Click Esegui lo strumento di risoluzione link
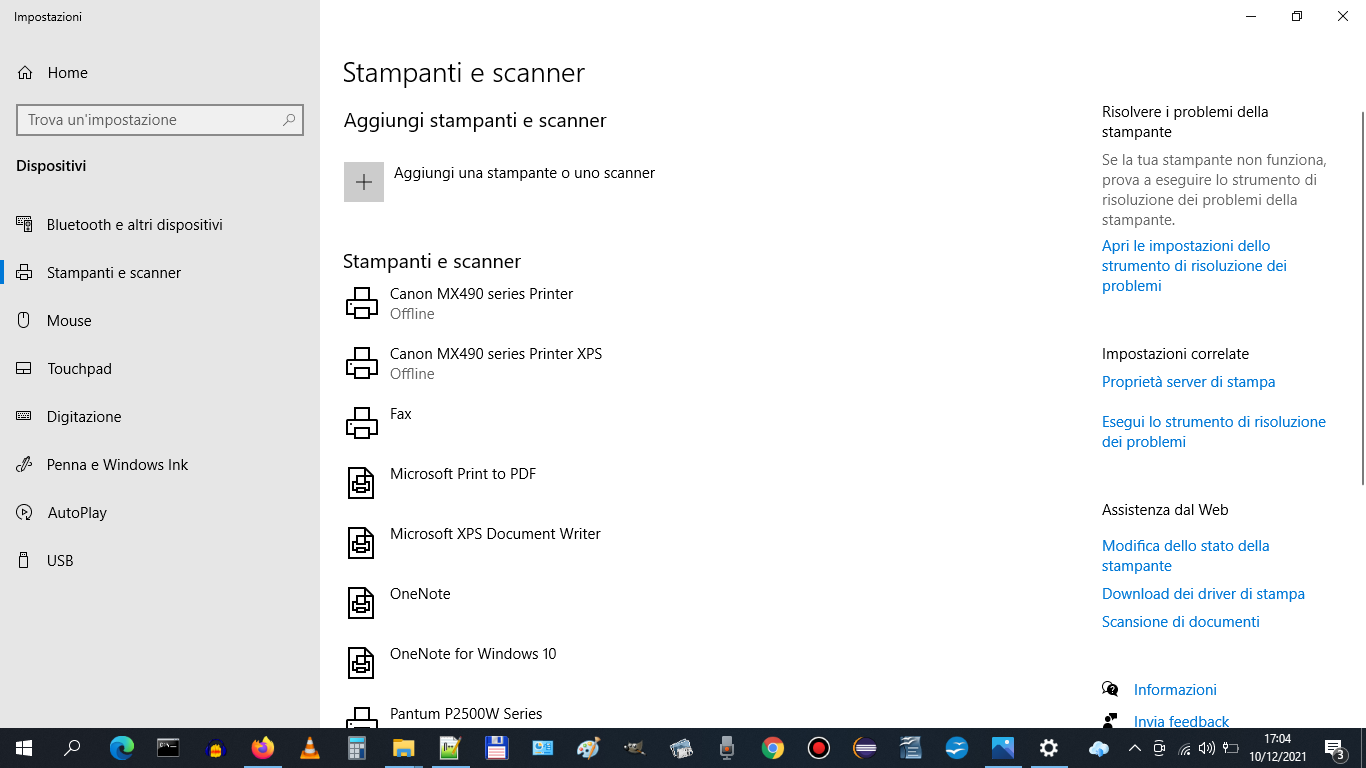The width and height of the screenshot is (1366, 768). [1214, 432]
